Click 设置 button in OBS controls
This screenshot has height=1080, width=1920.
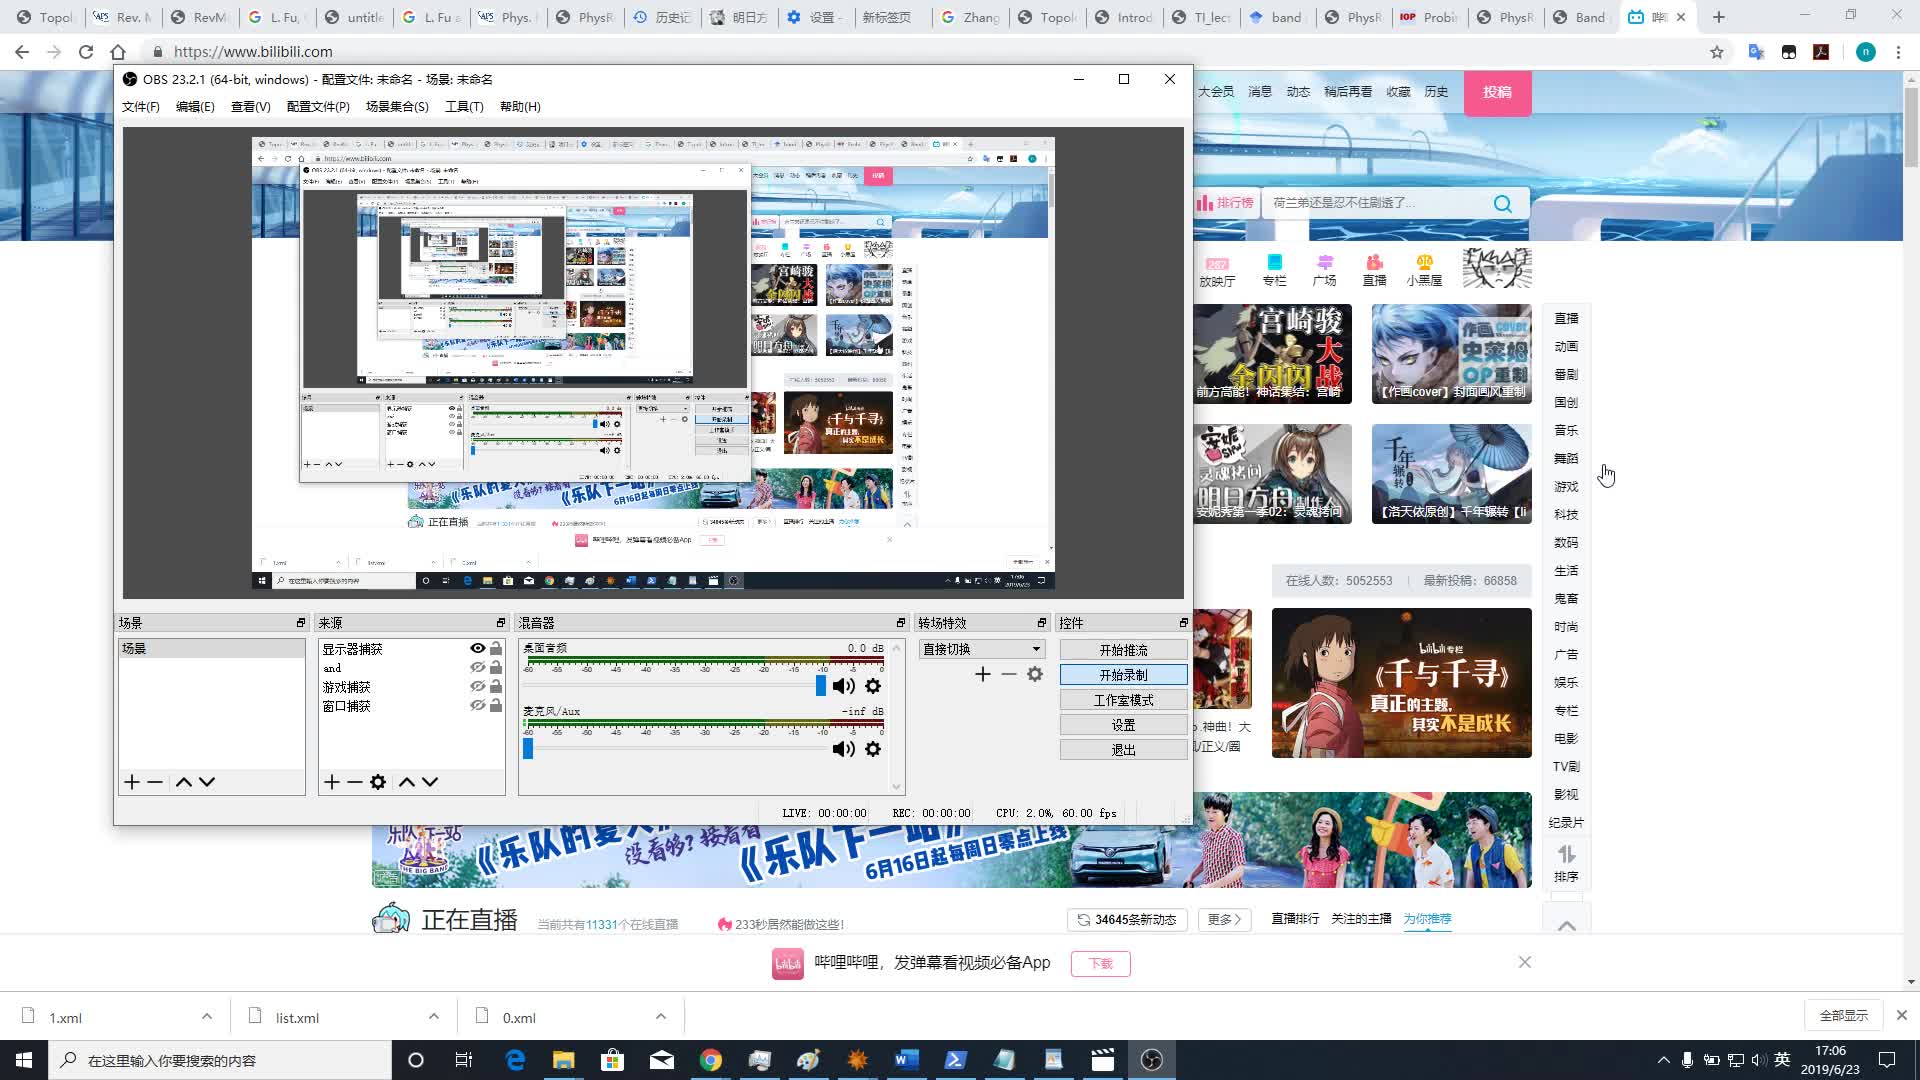[1123, 725]
